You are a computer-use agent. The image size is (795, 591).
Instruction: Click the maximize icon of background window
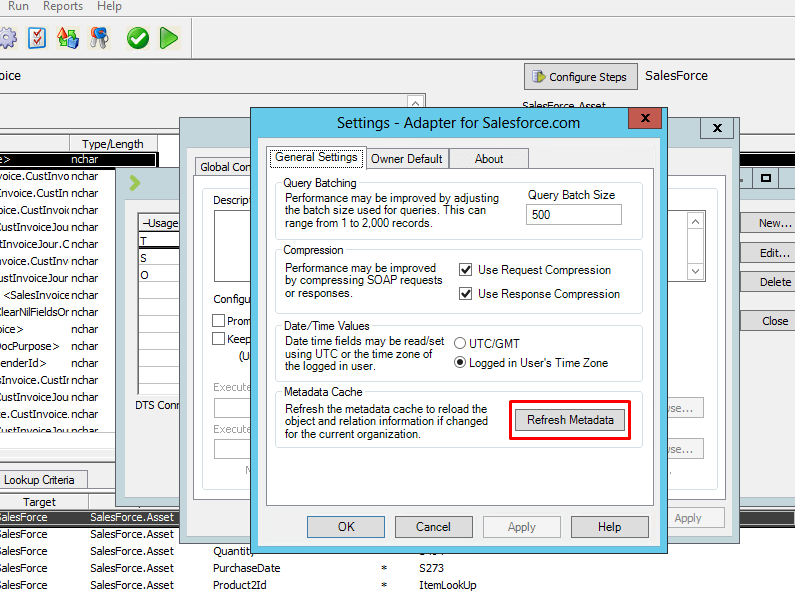coord(766,178)
